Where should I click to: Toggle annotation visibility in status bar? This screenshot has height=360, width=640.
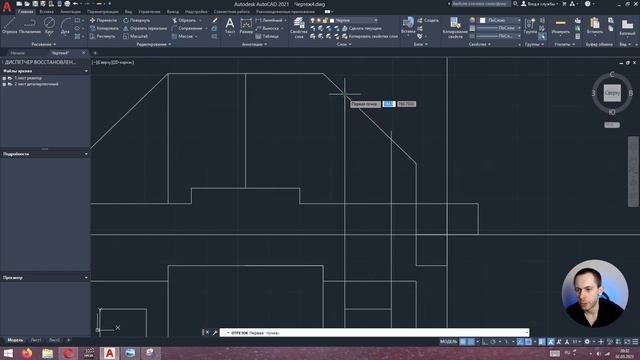[x=550, y=342]
